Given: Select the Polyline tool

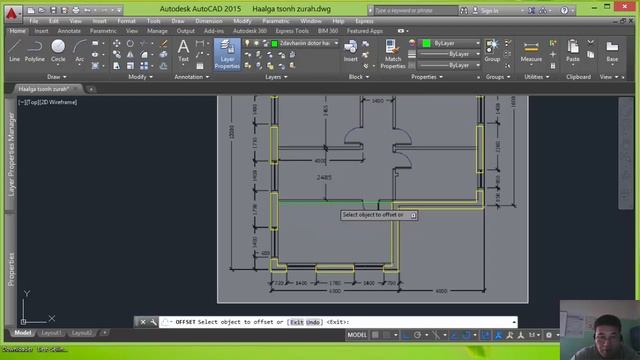Looking at the screenshot, I should click(35, 51).
